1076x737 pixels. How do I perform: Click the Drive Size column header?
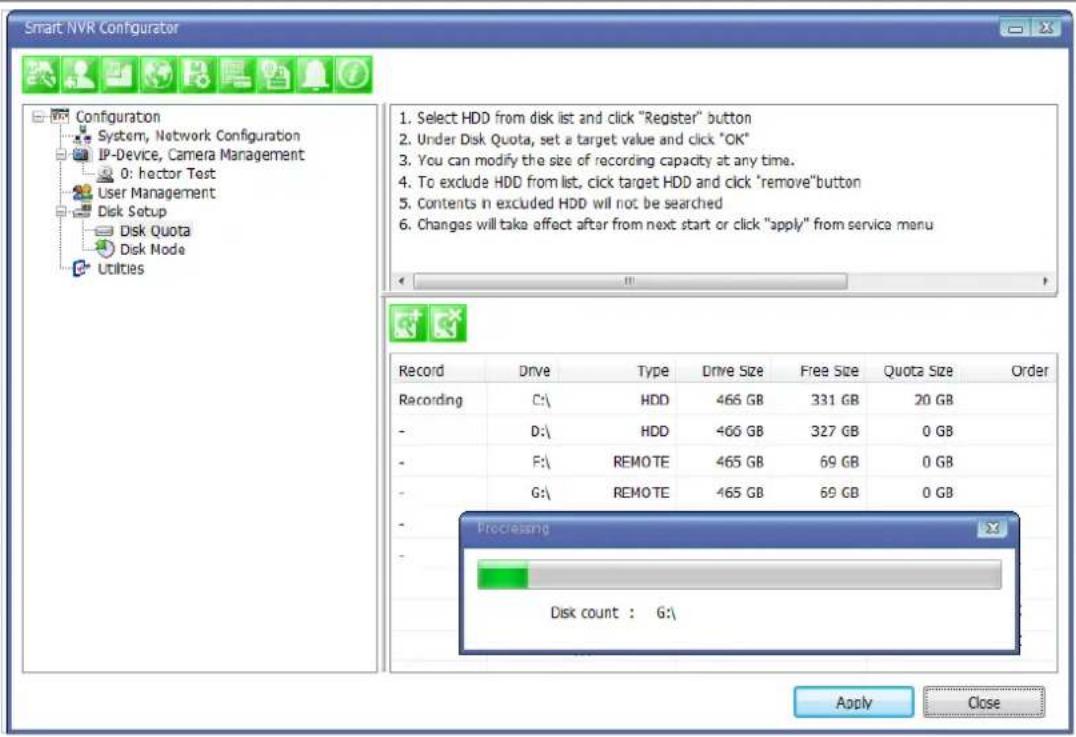point(724,371)
